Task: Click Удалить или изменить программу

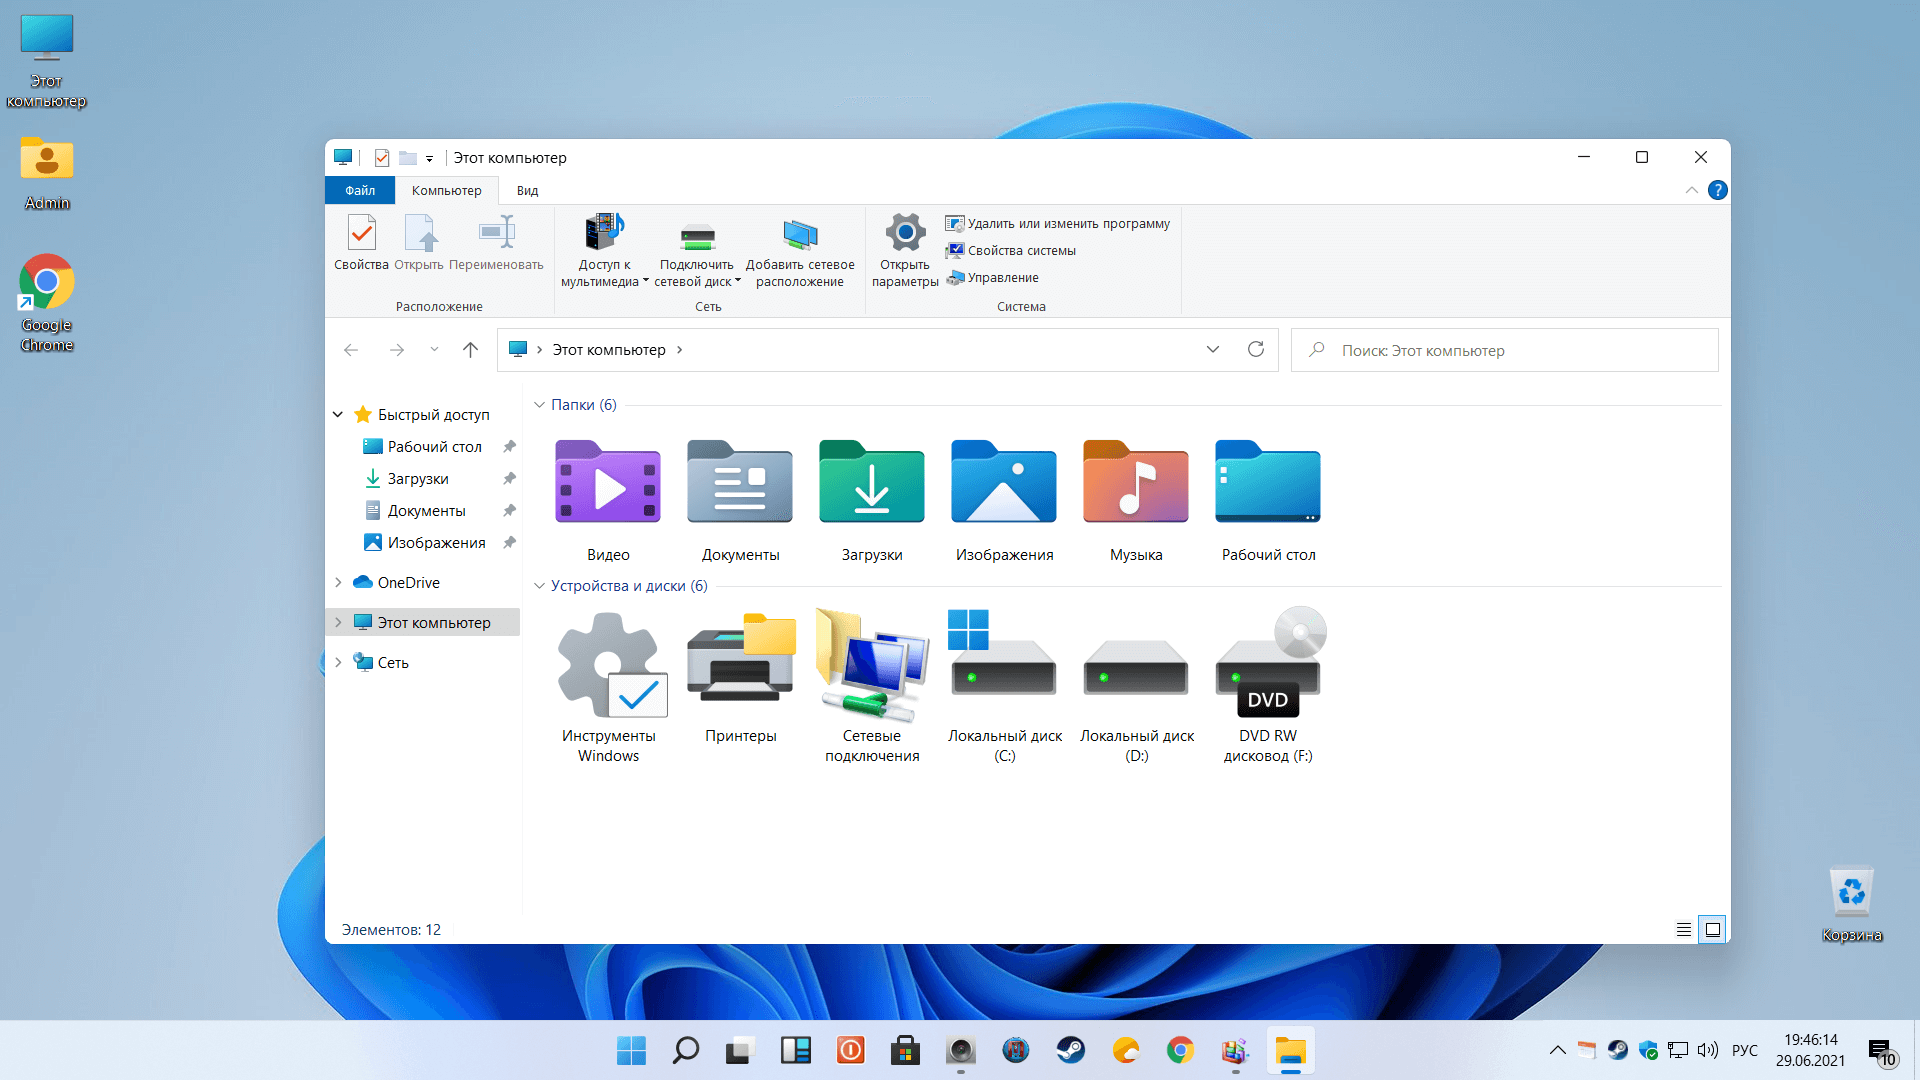Action: (1058, 223)
